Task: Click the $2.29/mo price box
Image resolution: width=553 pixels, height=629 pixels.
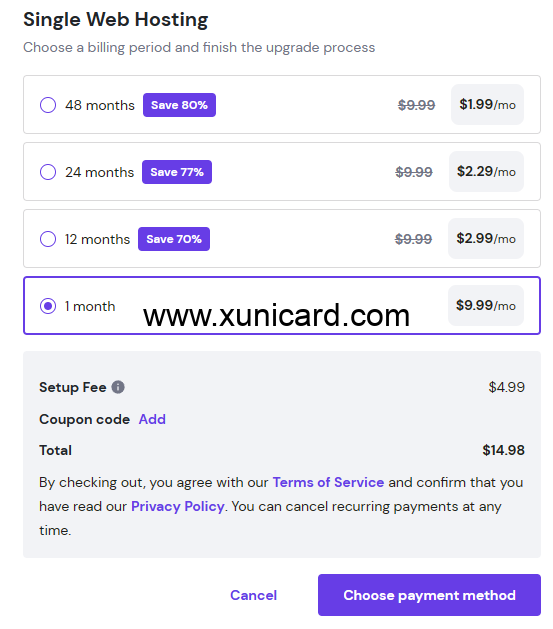Action: click(x=486, y=172)
